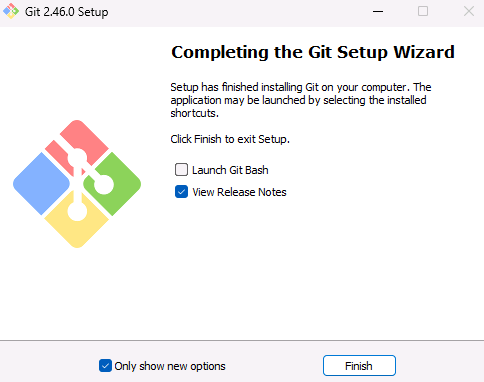The height and width of the screenshot is (382, 484).
Task: Click the 'Launch Git Bash' label text
Action: 230,170
